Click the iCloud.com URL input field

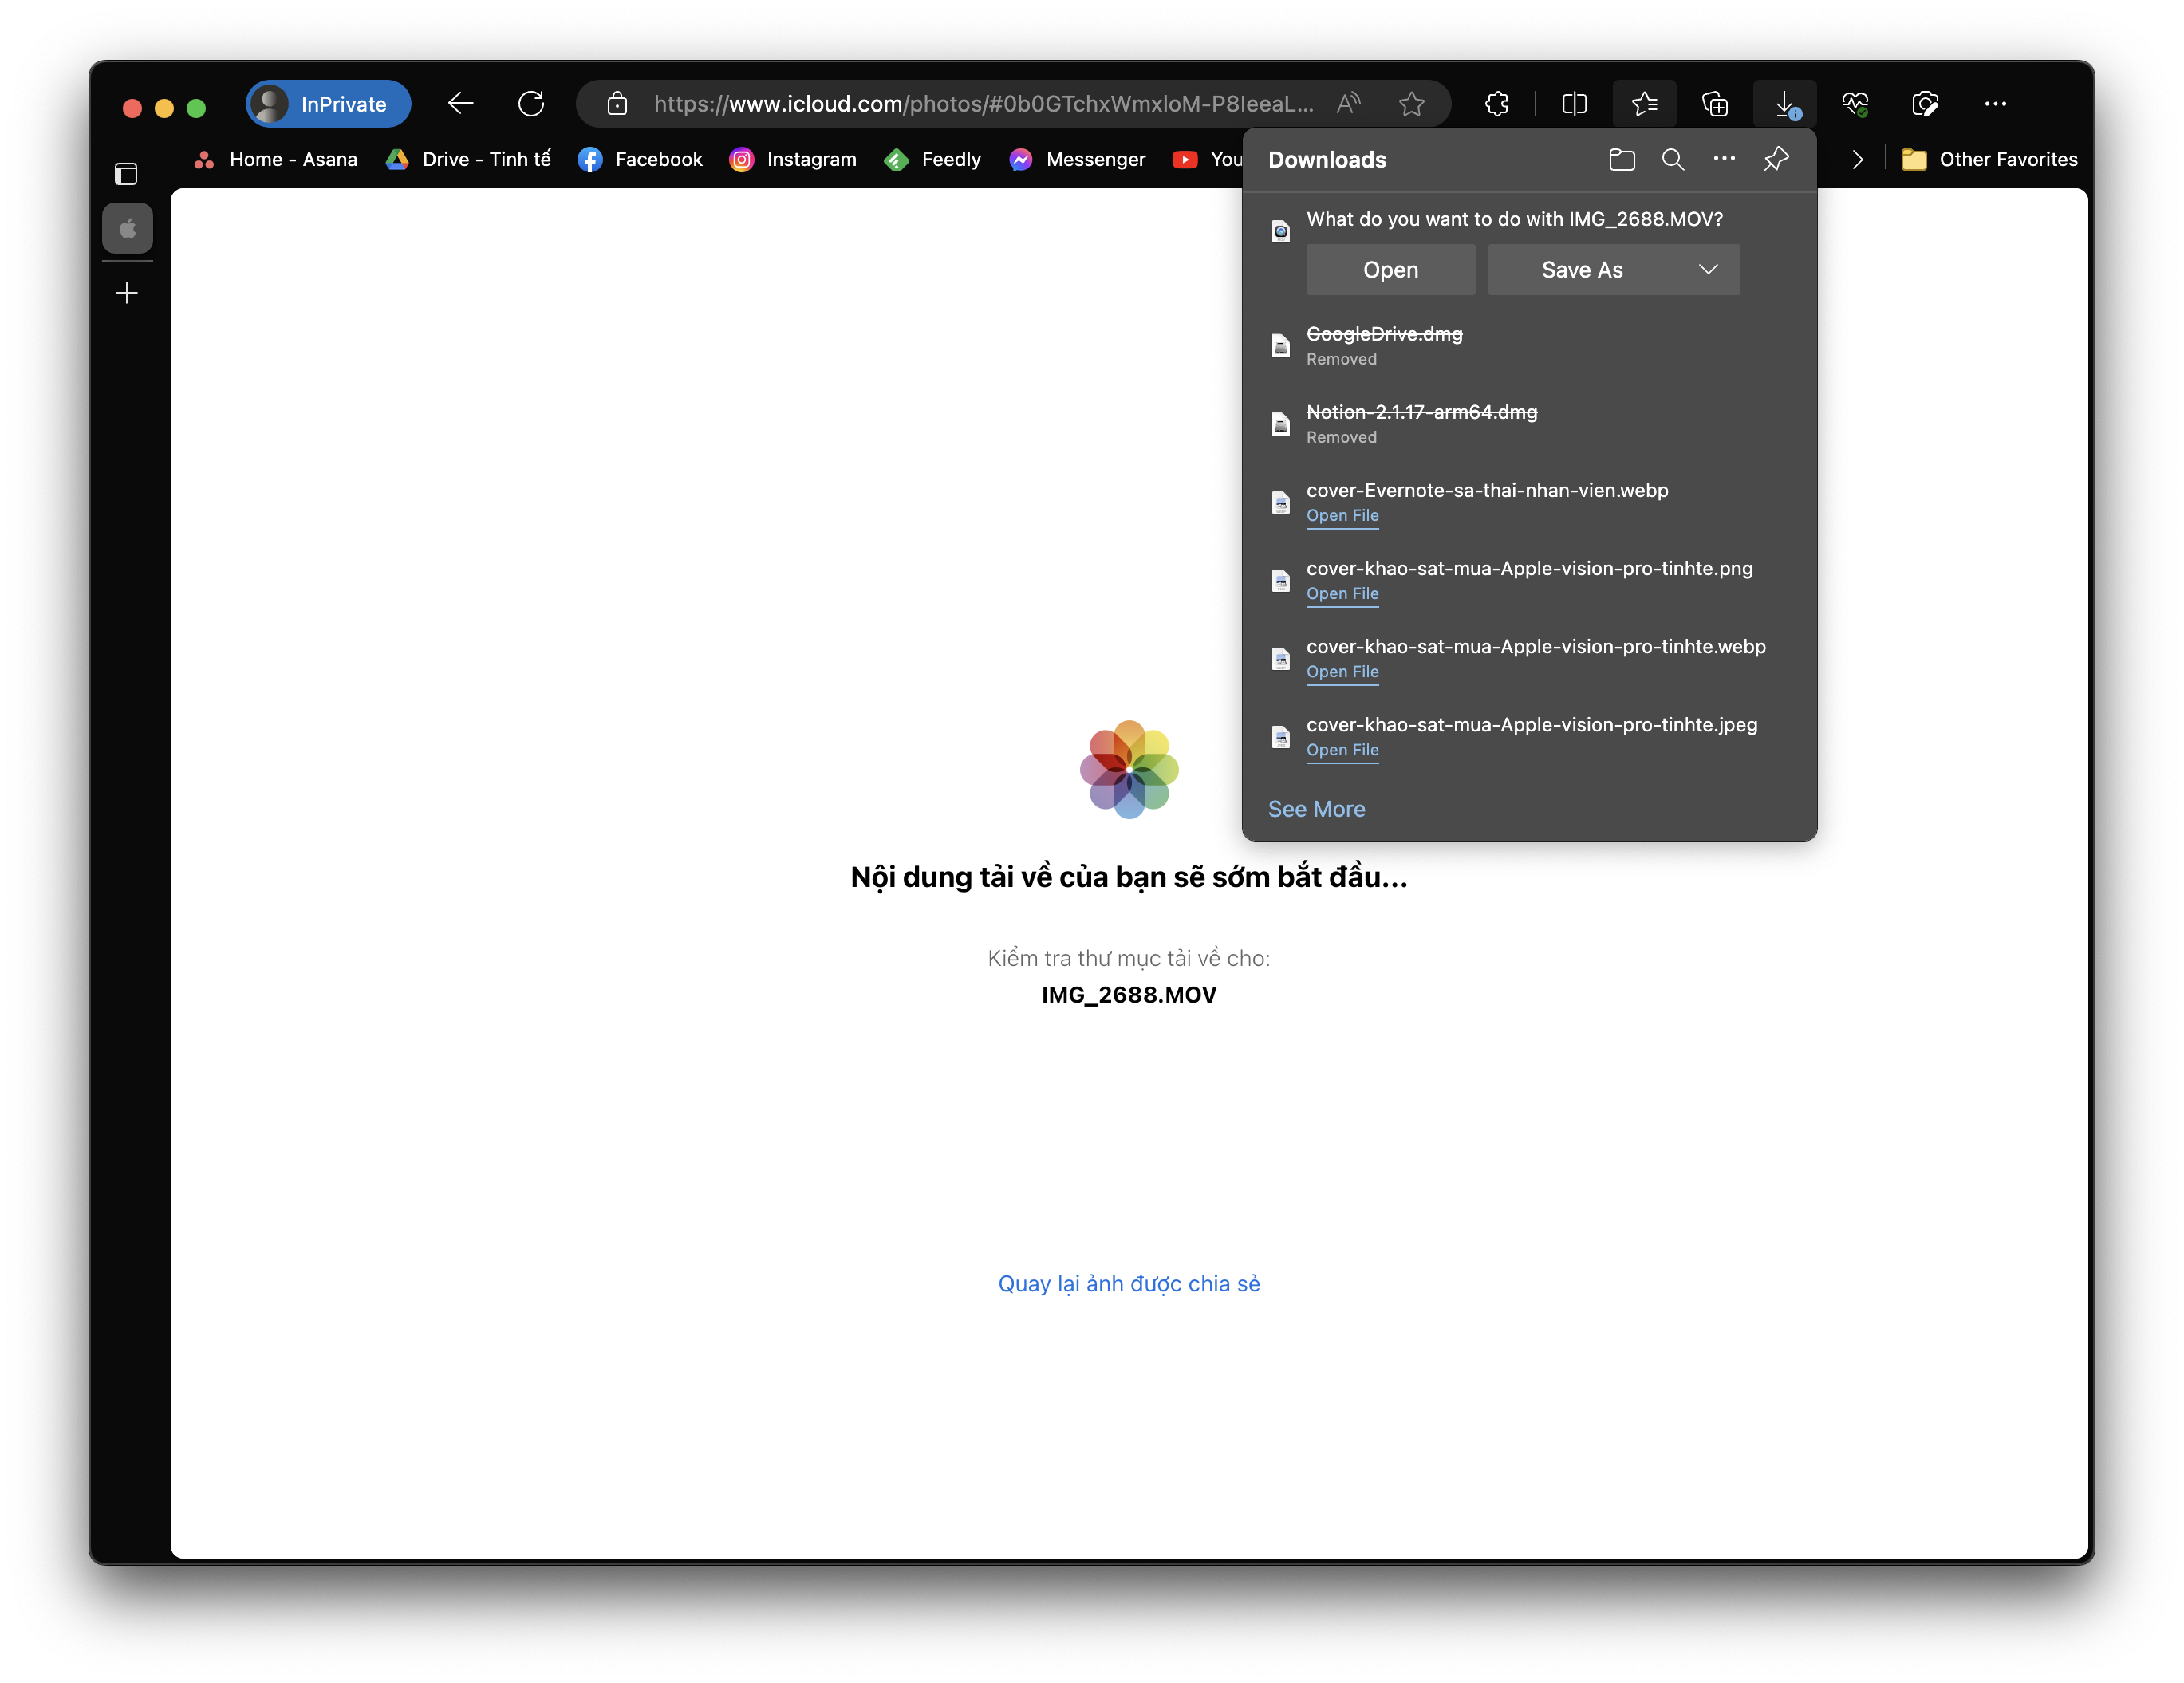click(981, 104)
